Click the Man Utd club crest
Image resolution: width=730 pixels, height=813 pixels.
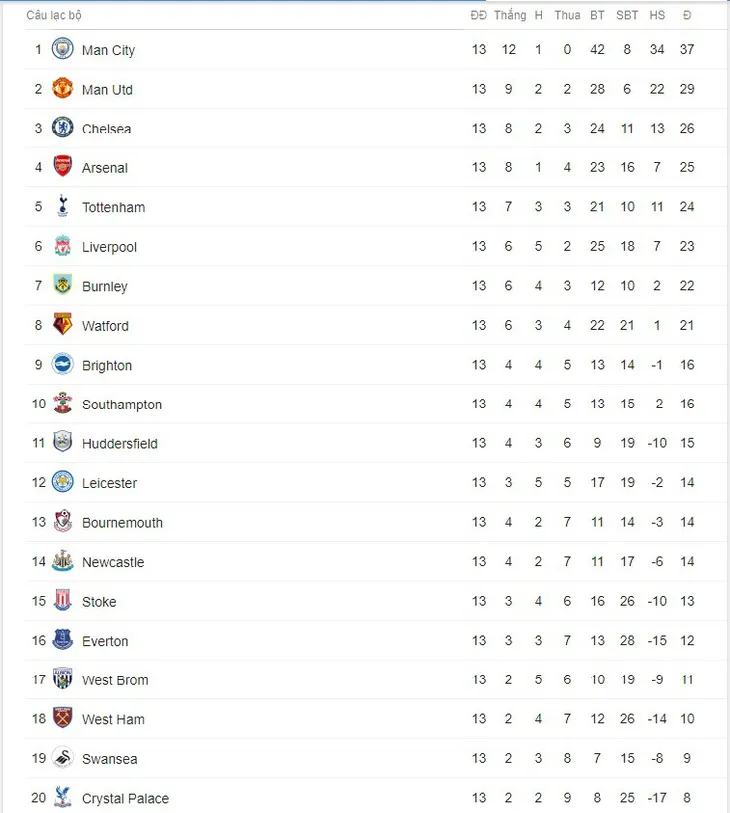pos(63,88)
